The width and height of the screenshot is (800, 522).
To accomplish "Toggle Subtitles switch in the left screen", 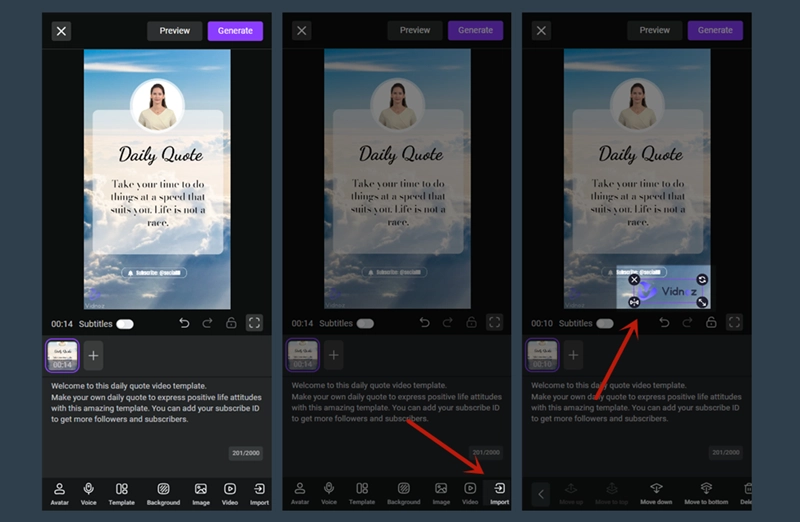I will click(x=125, y=324).
